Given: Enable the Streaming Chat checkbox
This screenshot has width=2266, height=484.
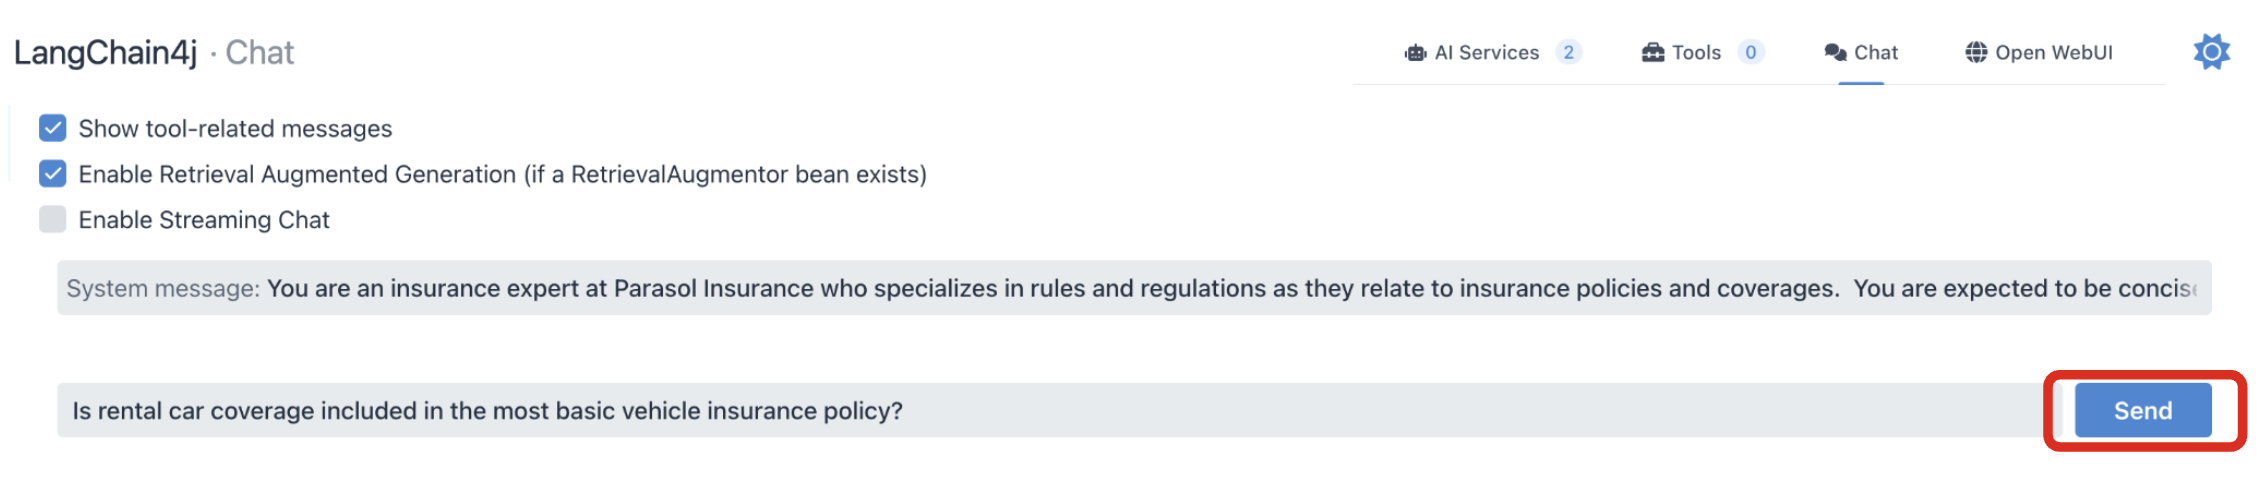Looking at the screenshot, I should click(53, 220).
